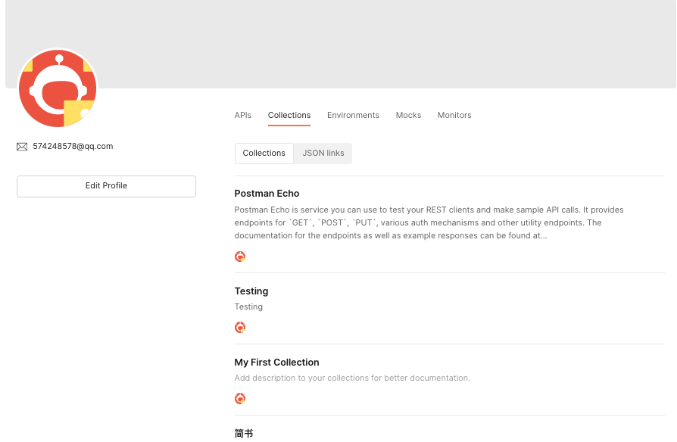Click the 574248578@qq.com email address
The width and height of the screenshot is (677, 442).
click(73, 146)
